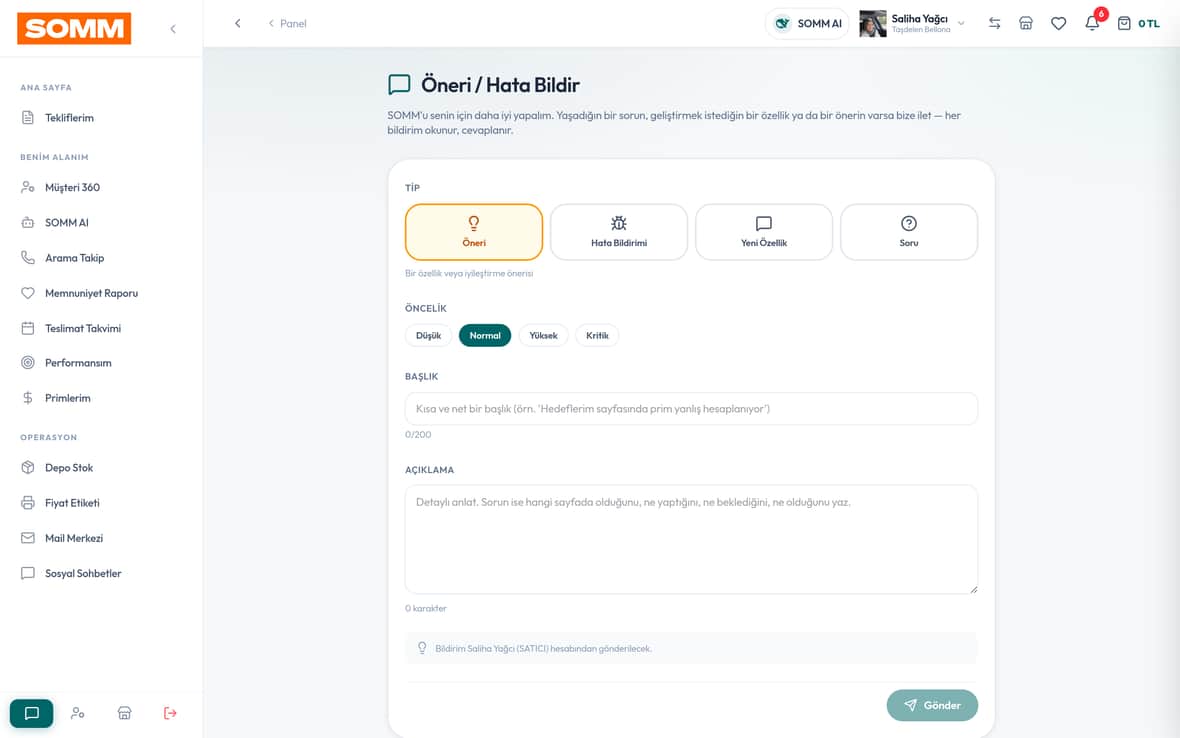Click the red logout icon in sidebar footer
The height and width of the screenshot is (738, 1180).
point(170,713)
